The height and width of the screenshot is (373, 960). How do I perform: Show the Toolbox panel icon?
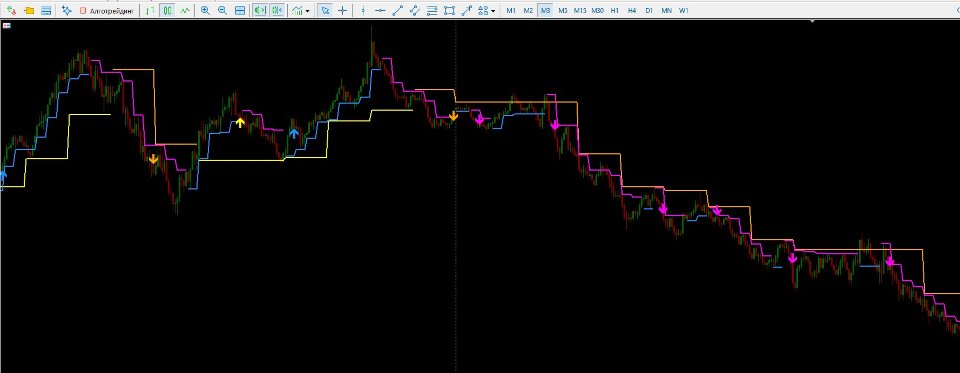46,10
